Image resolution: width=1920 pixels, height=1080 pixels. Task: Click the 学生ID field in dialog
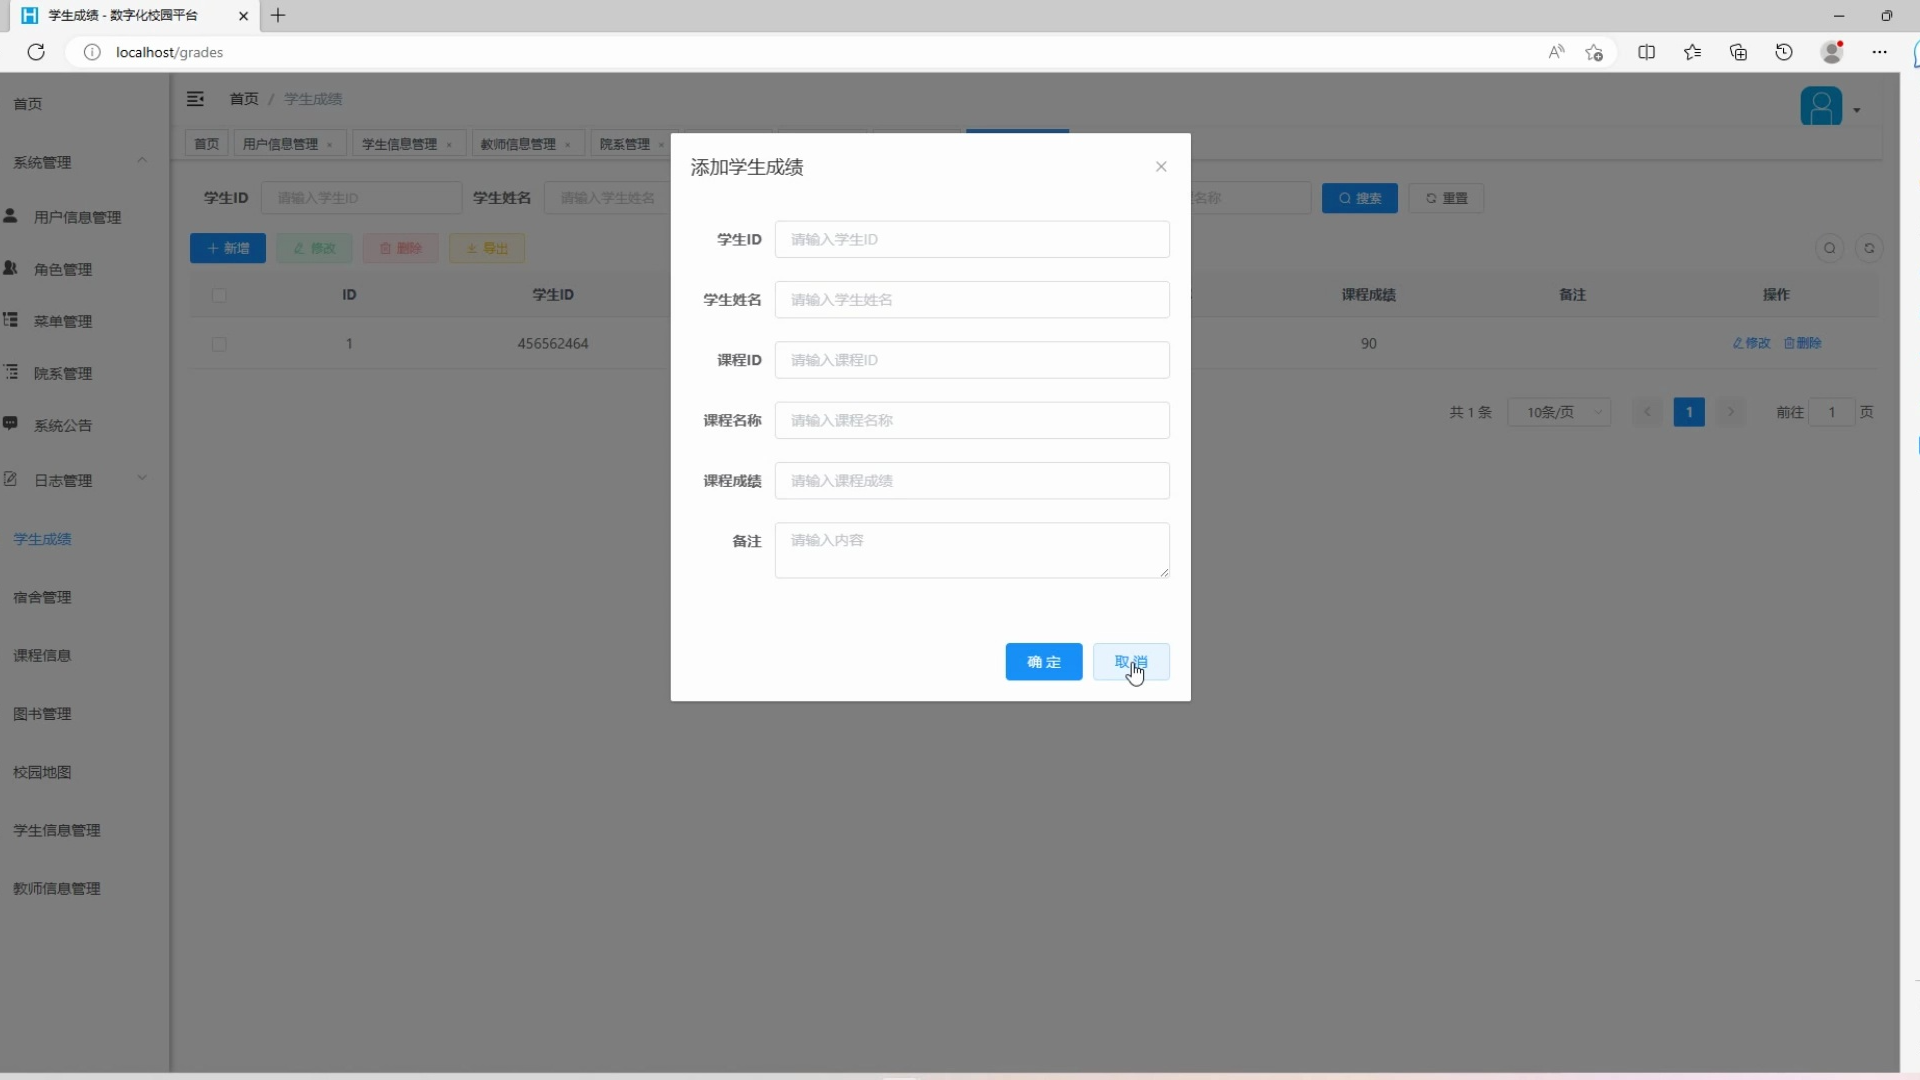coord(972,240)
